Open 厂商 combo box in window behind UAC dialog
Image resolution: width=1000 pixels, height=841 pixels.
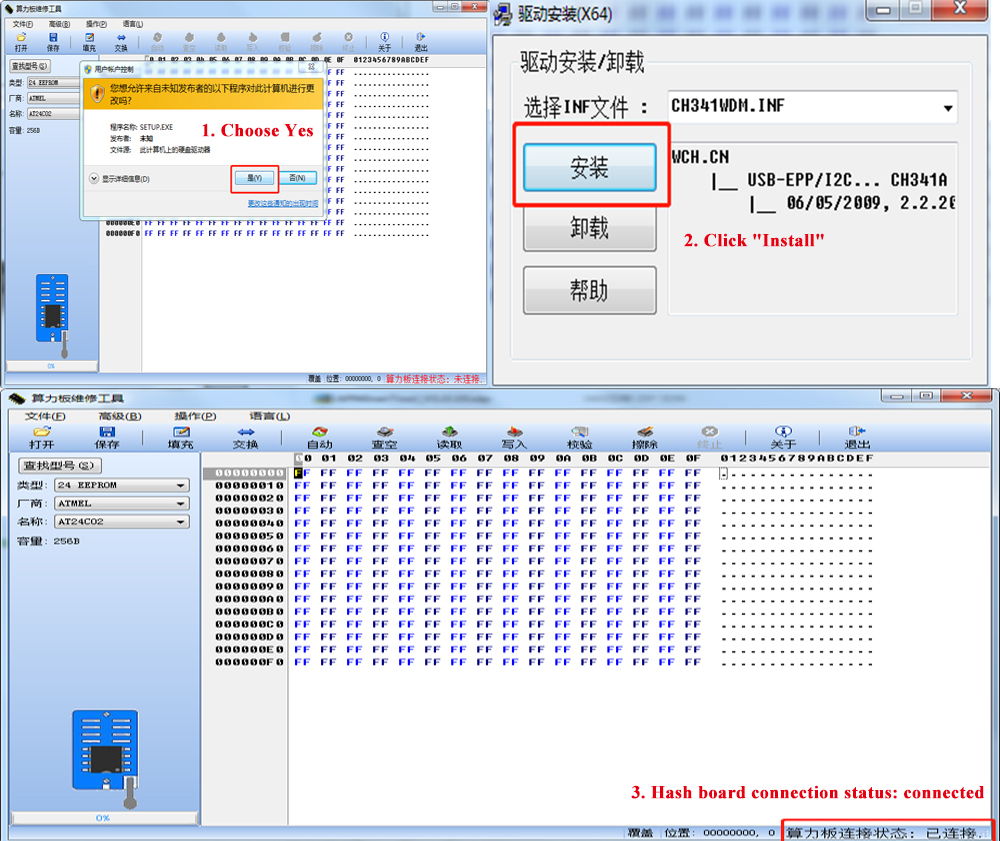(53, 98)
